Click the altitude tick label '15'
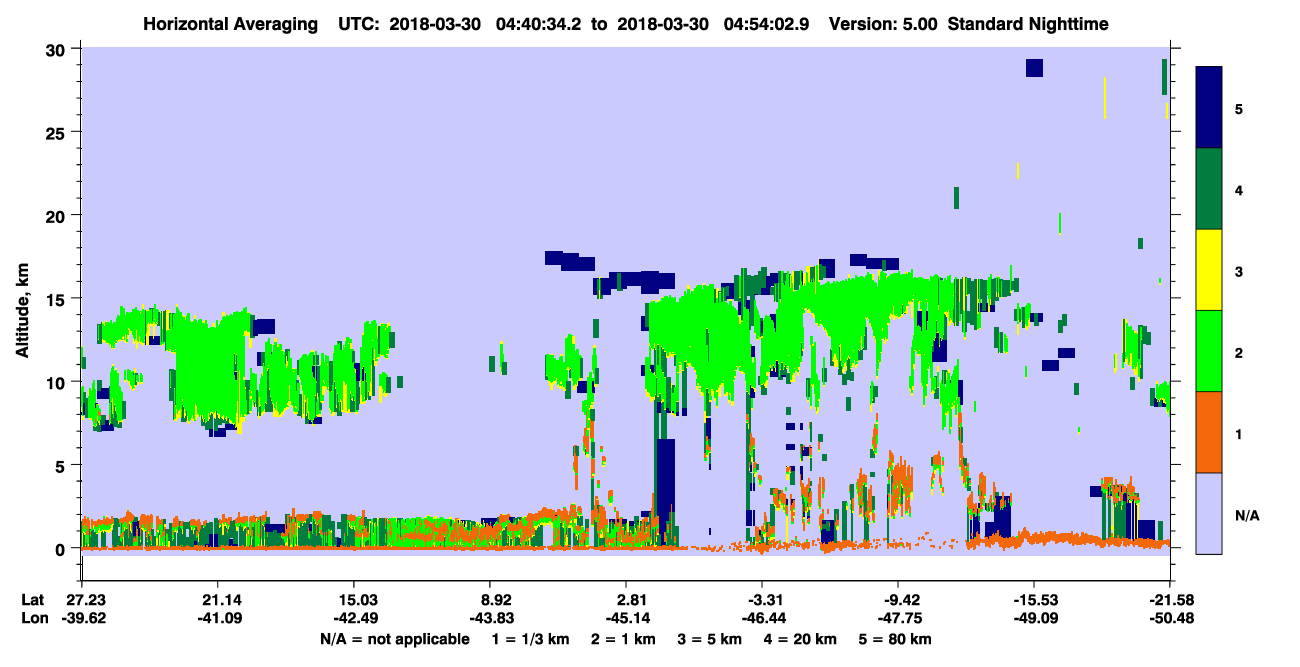This screenshot has height=667, width=1300. (58, 299)
